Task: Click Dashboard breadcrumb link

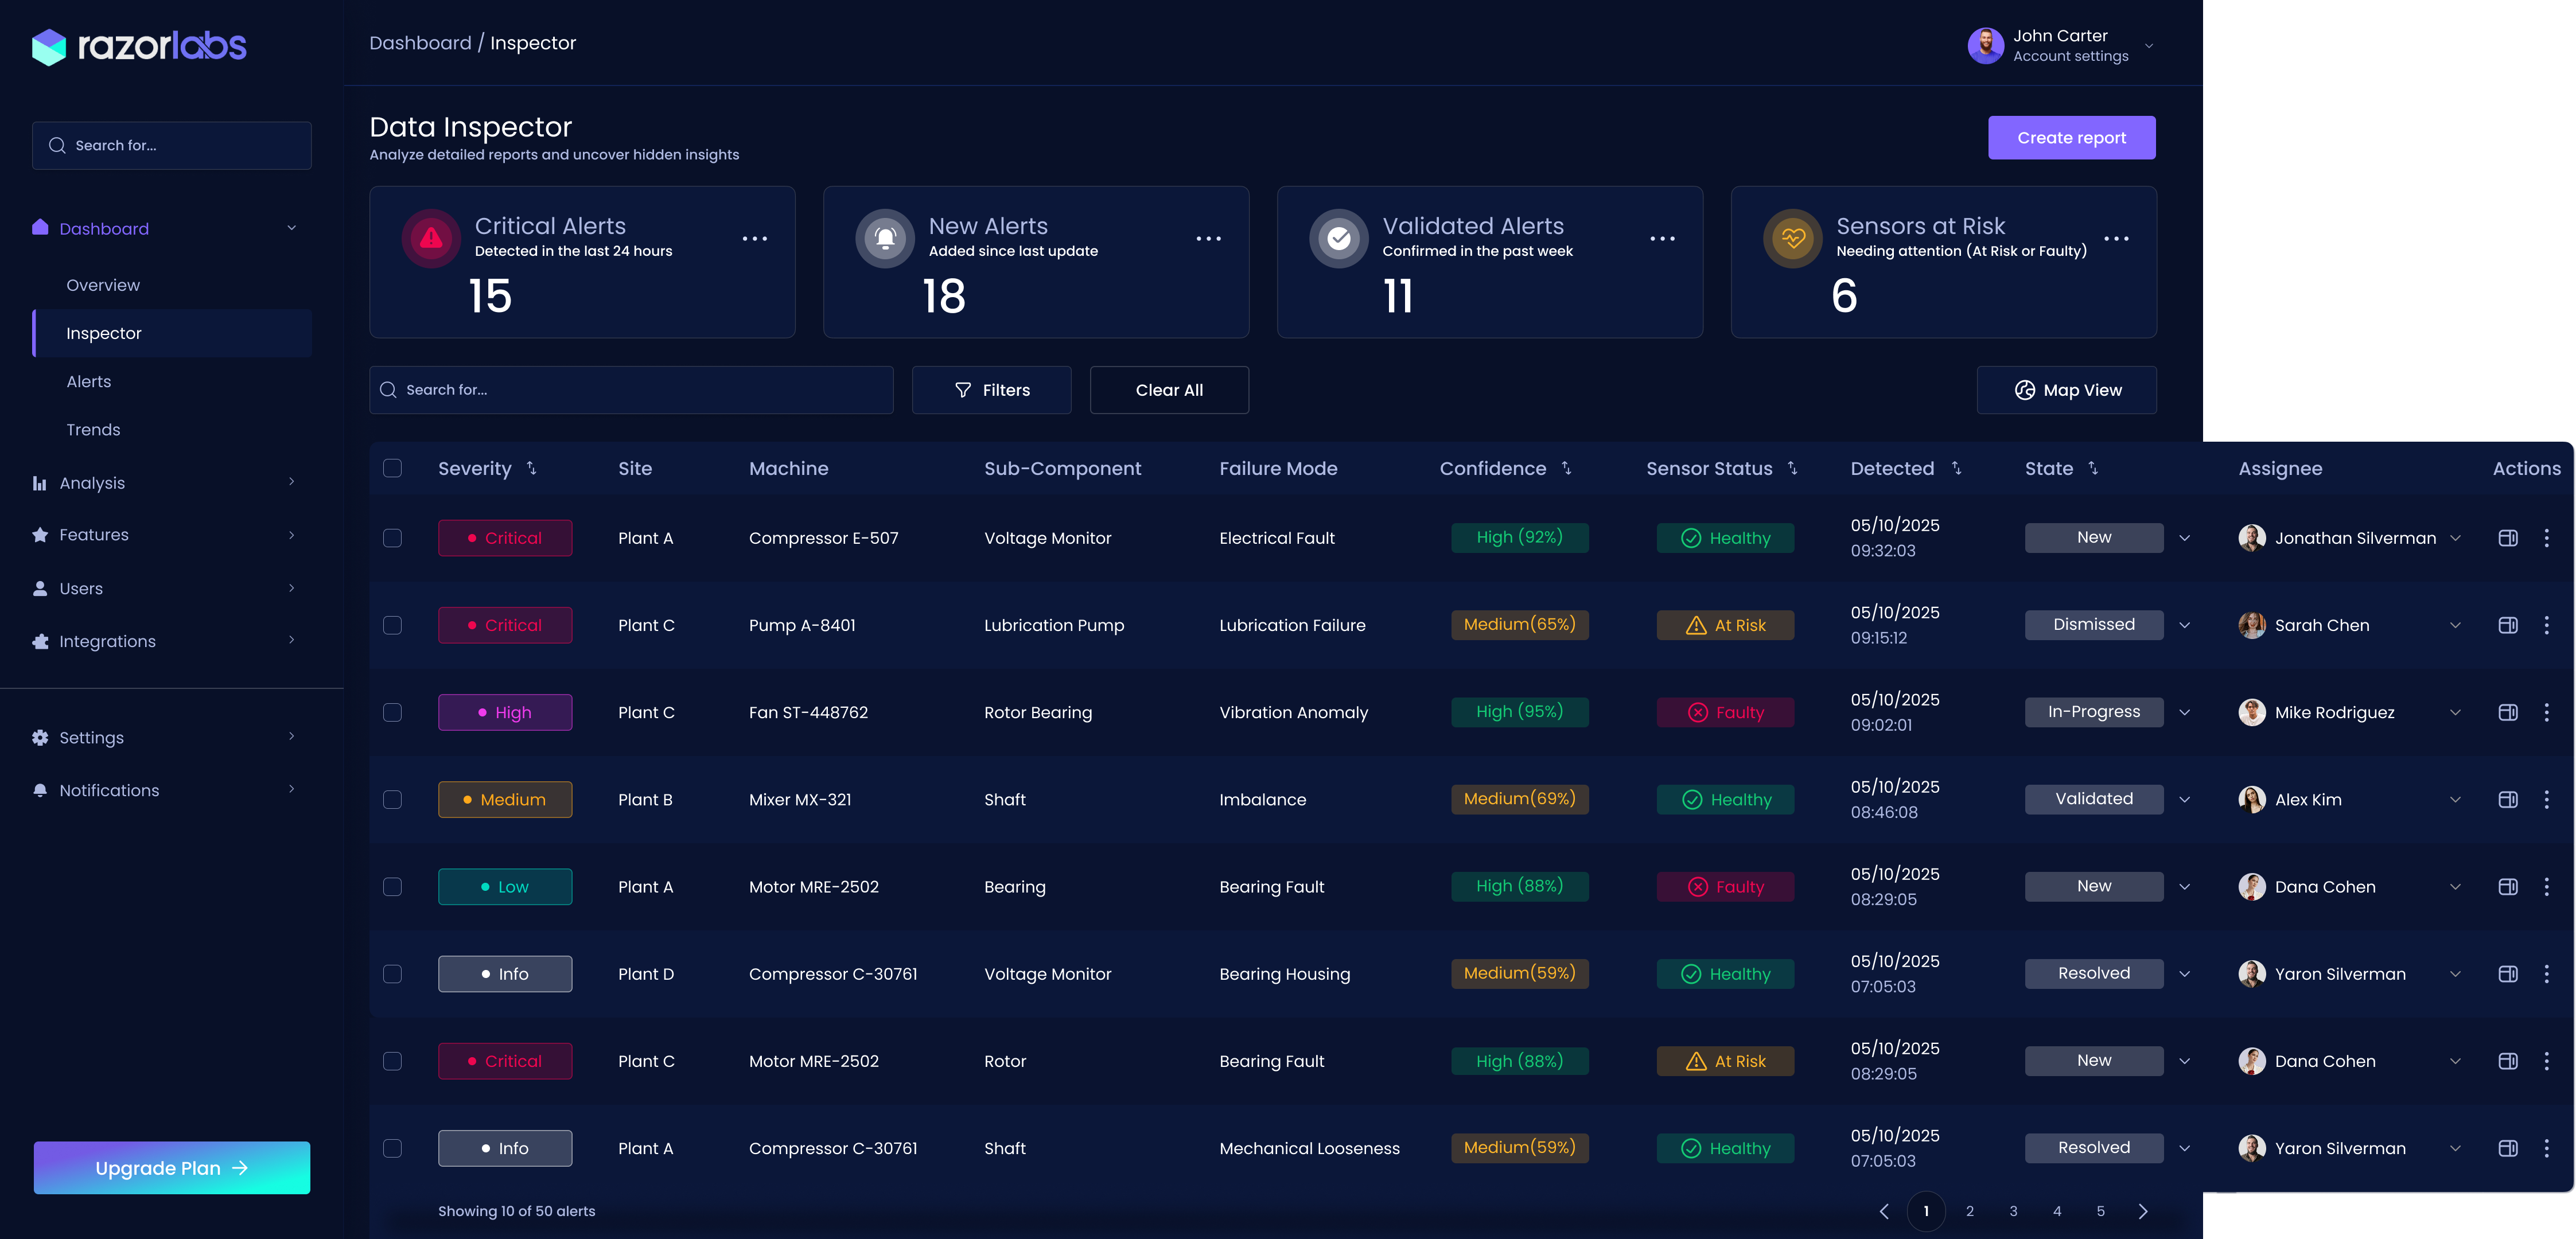Action: [x=420, y=43]
